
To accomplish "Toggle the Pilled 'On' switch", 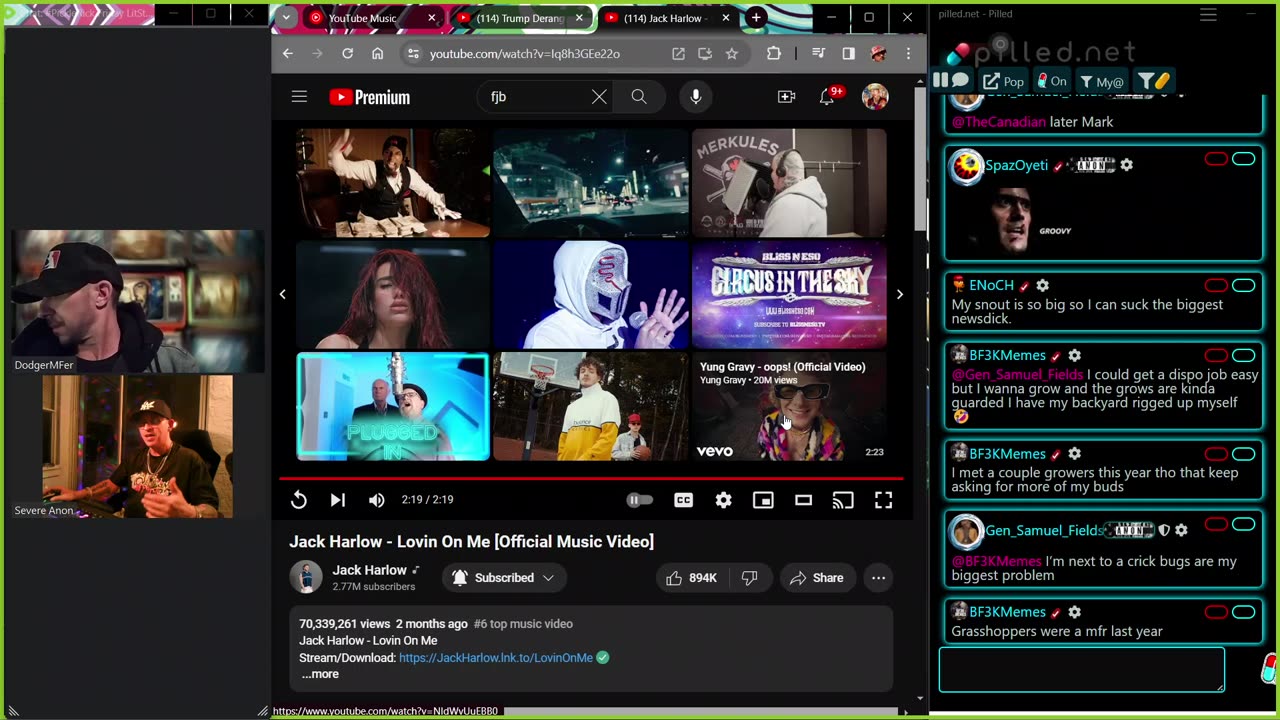I will coord(1051,81).
